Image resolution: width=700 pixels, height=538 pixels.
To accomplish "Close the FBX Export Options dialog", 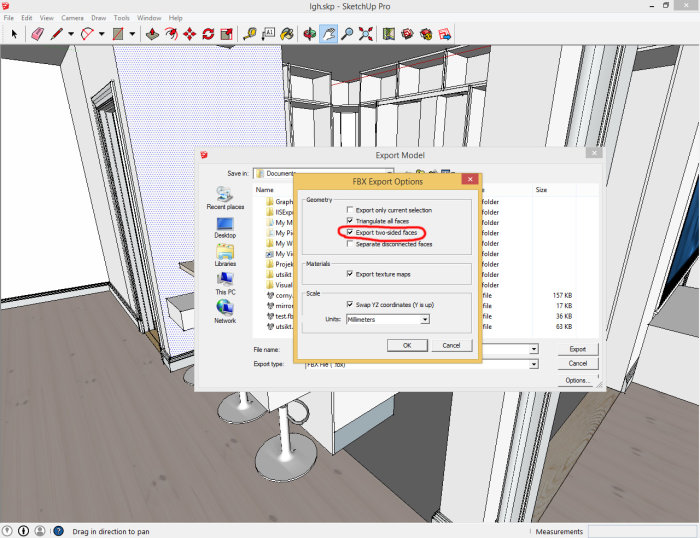I will pos(470,179).
